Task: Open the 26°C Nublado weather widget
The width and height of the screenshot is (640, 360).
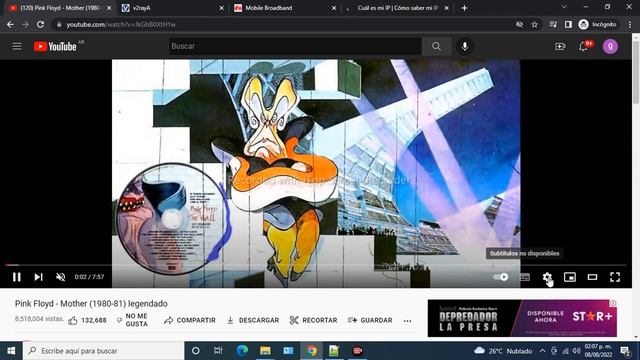Action: click(503, 351)
